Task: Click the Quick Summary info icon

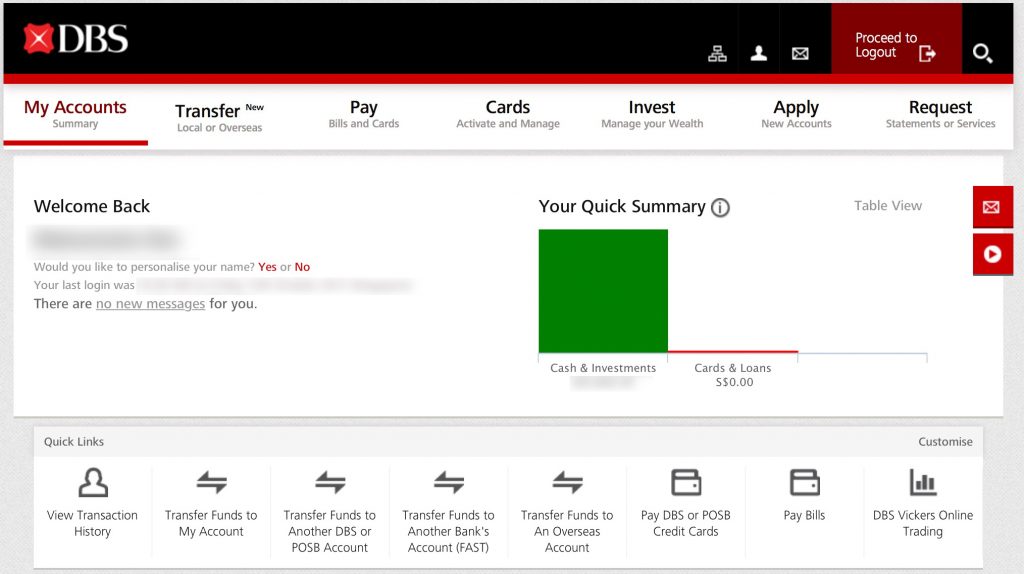Action: point(720,208)
